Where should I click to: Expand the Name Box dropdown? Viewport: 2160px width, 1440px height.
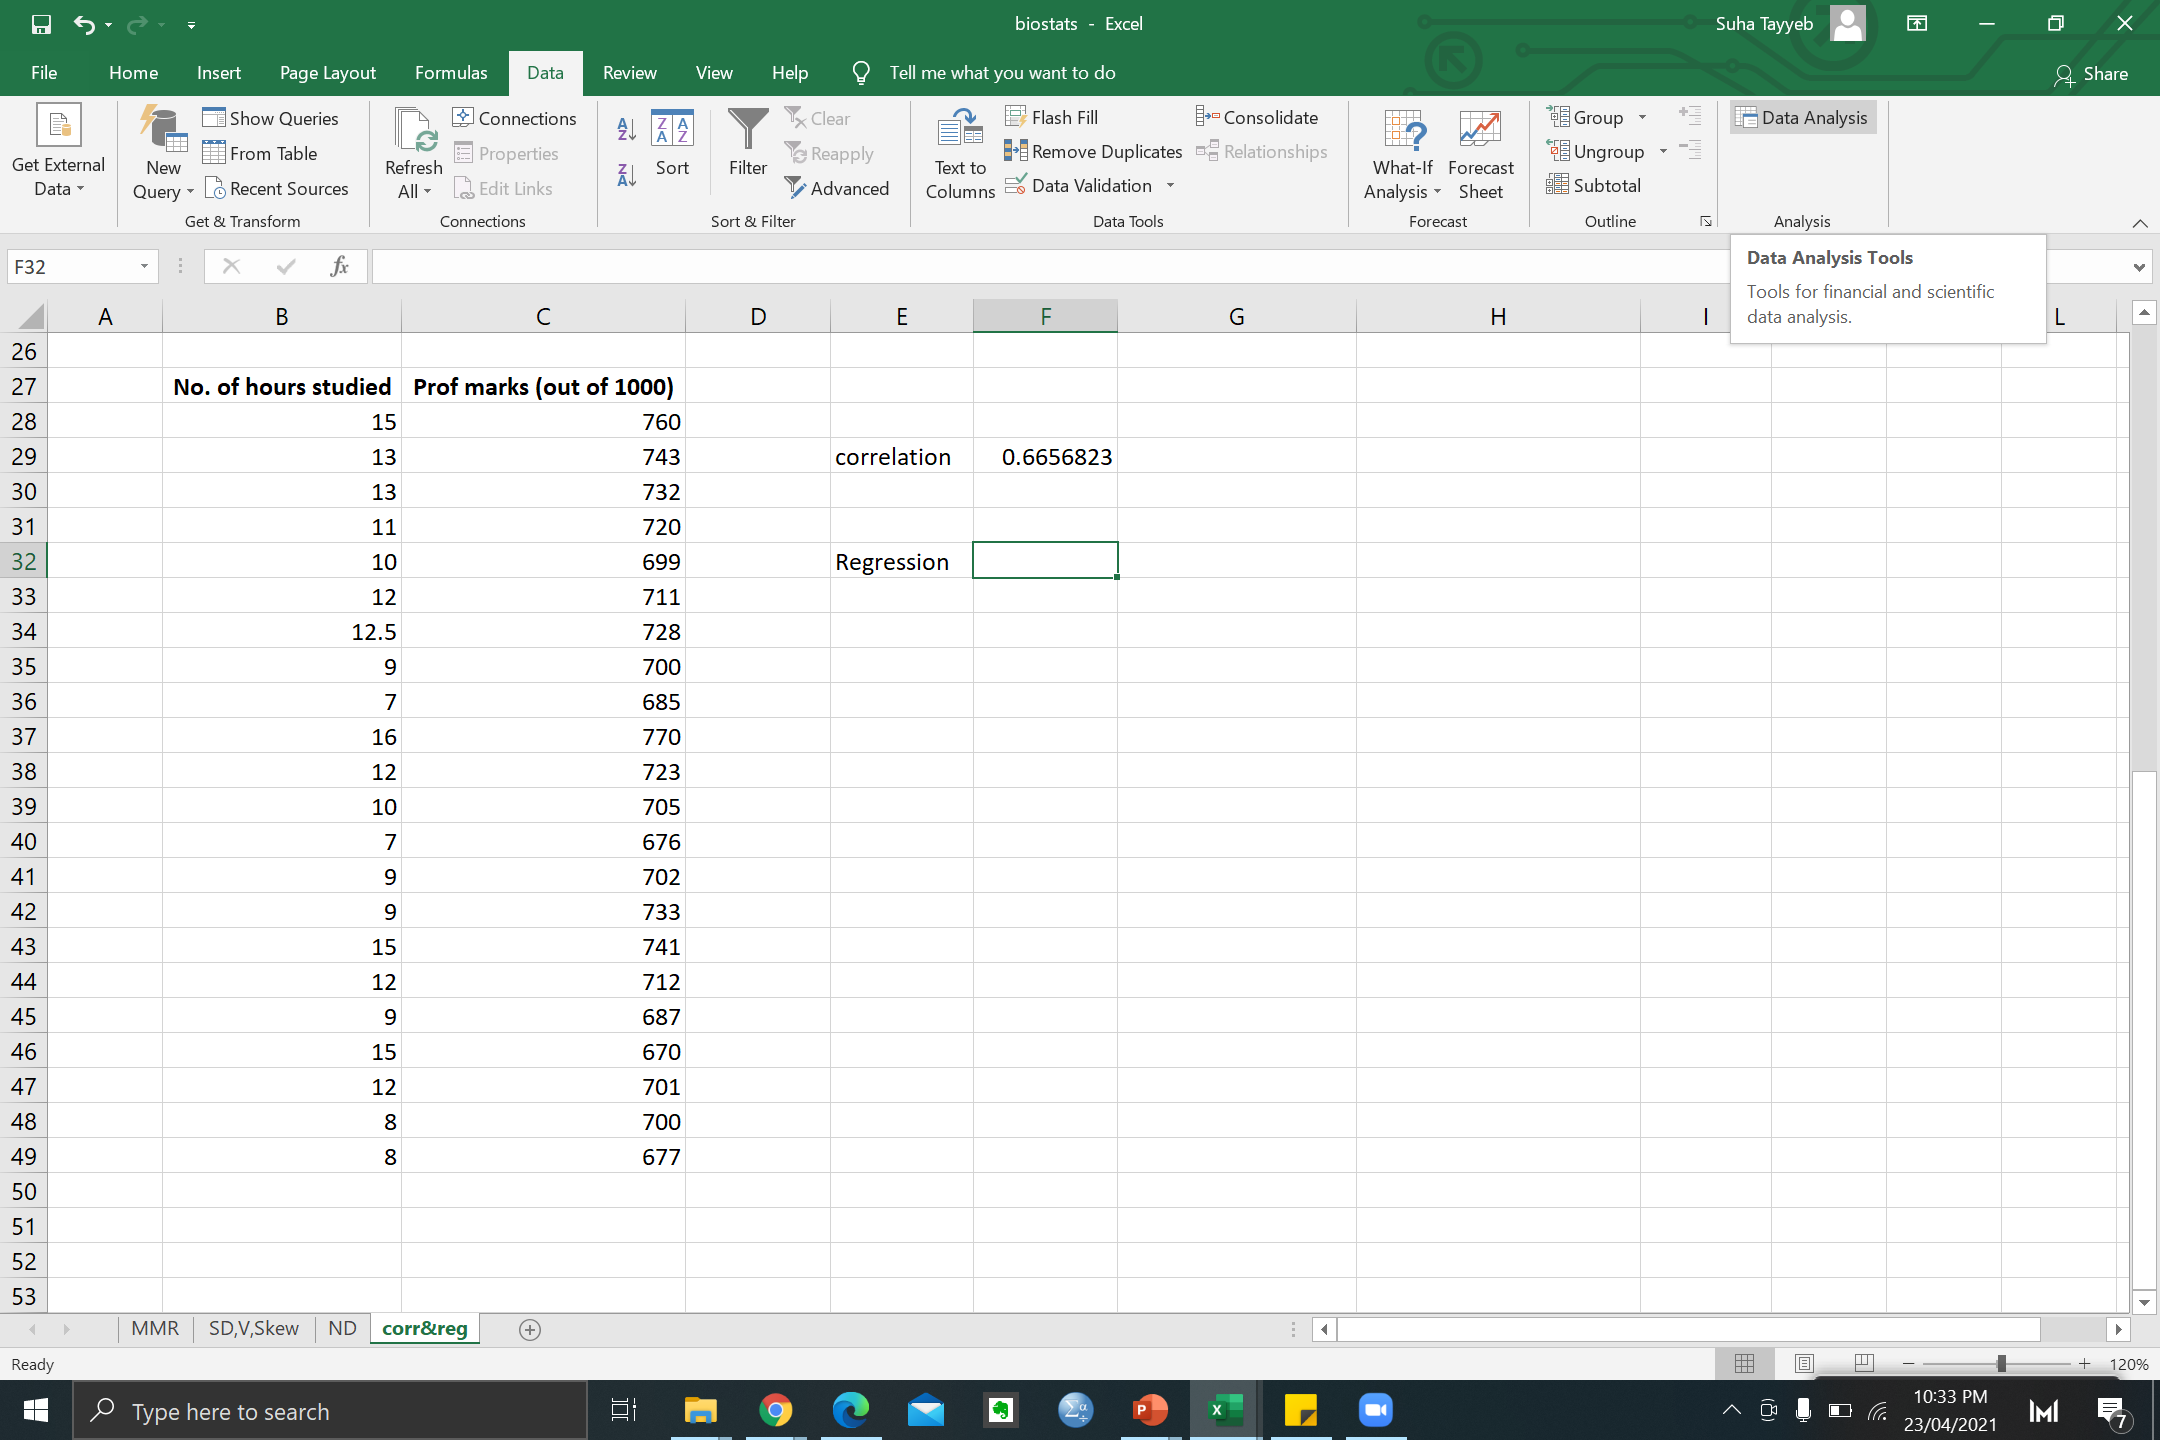144,266
